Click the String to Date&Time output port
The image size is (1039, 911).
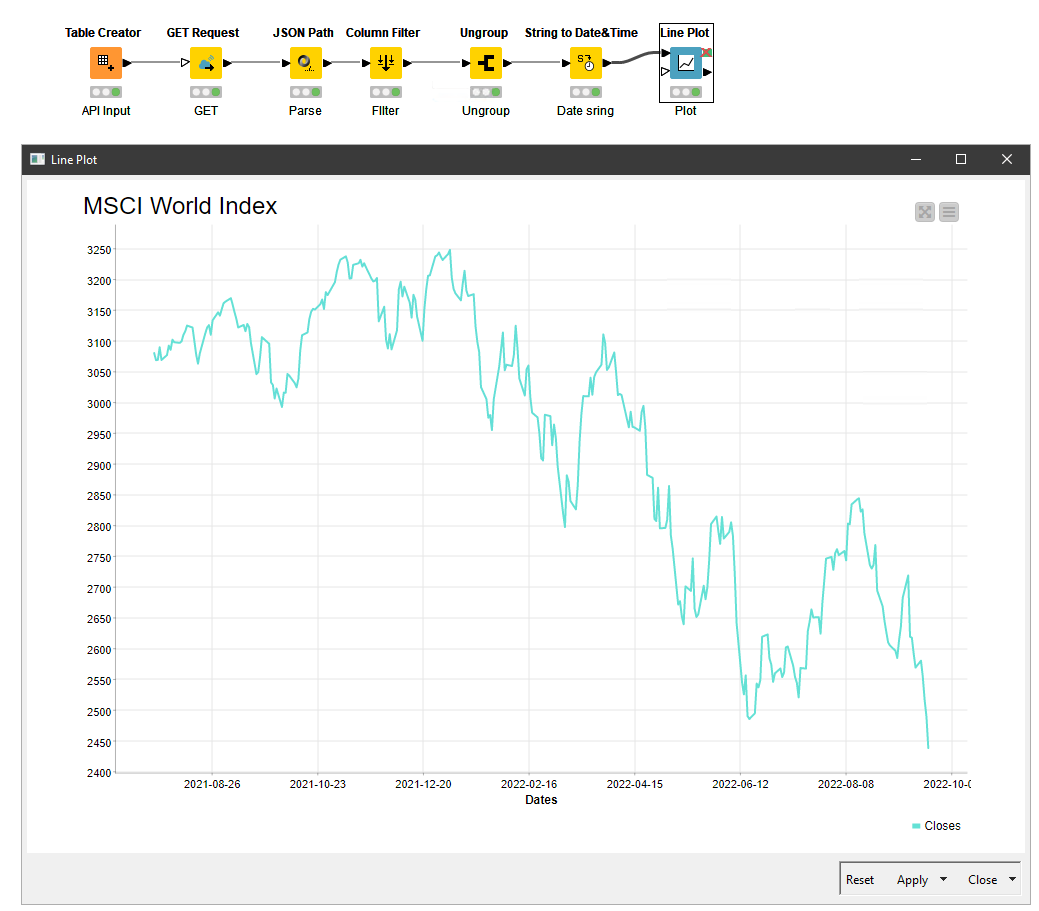[607, 63]
